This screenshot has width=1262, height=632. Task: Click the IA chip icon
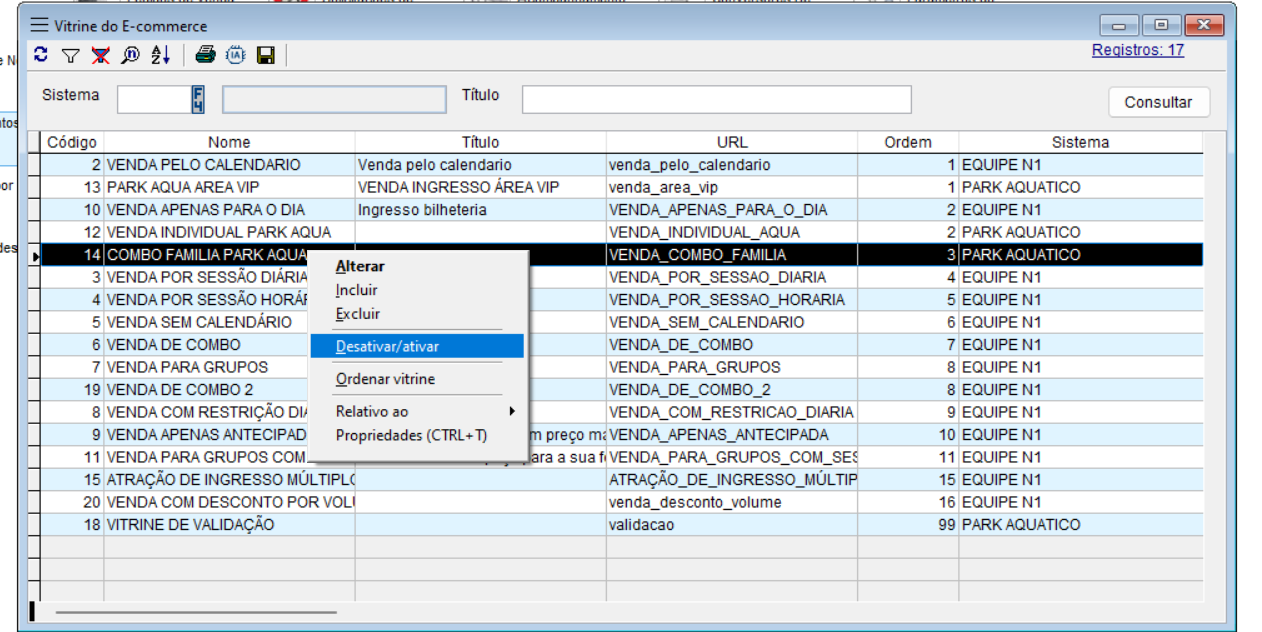[235, 55]
